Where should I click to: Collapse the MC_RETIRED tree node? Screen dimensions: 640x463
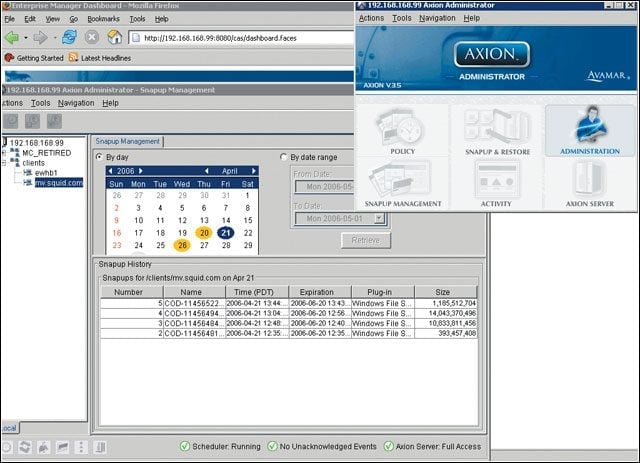pyautogui.click(x=4, y=153)
